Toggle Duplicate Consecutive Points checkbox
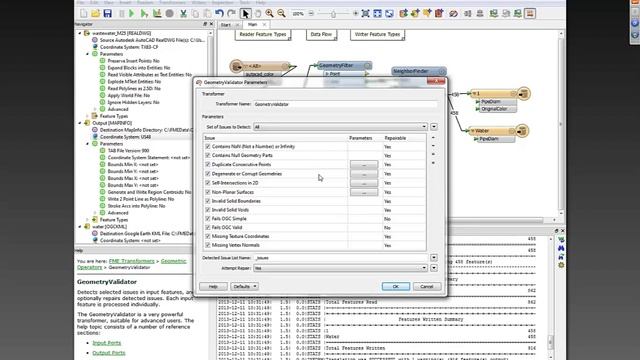This screenshot has width=640, height=360. [x=208, y=164]
